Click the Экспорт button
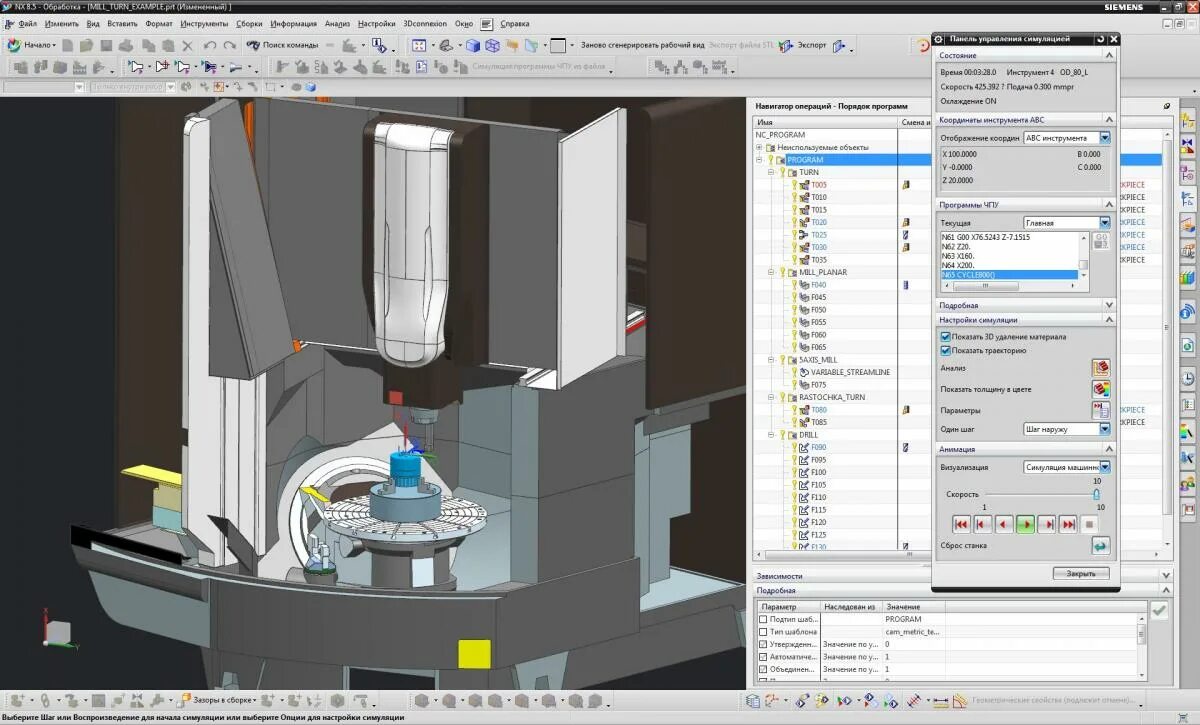This screenshot has height=725, width=1200. click(x=803, y=45)
